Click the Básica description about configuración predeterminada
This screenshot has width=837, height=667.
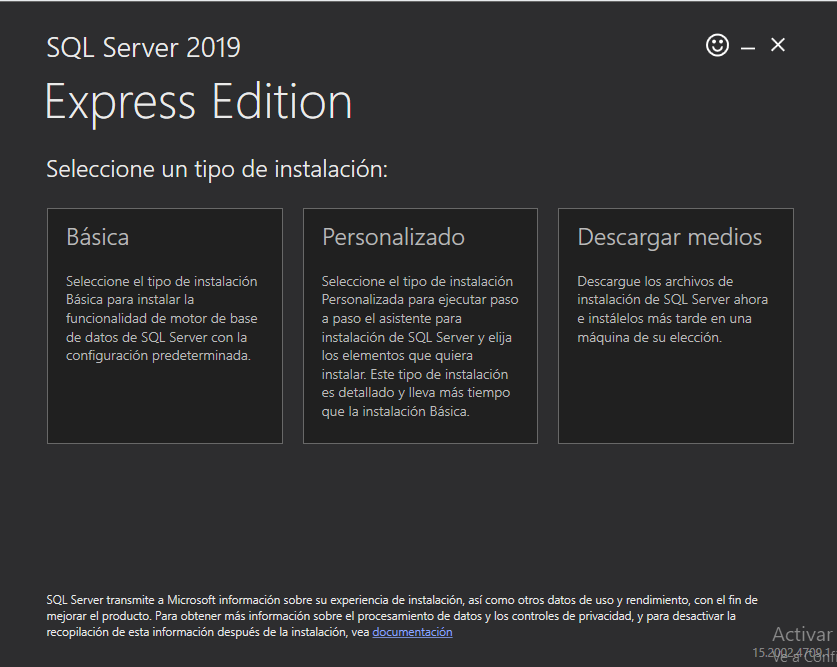point(162,318)
